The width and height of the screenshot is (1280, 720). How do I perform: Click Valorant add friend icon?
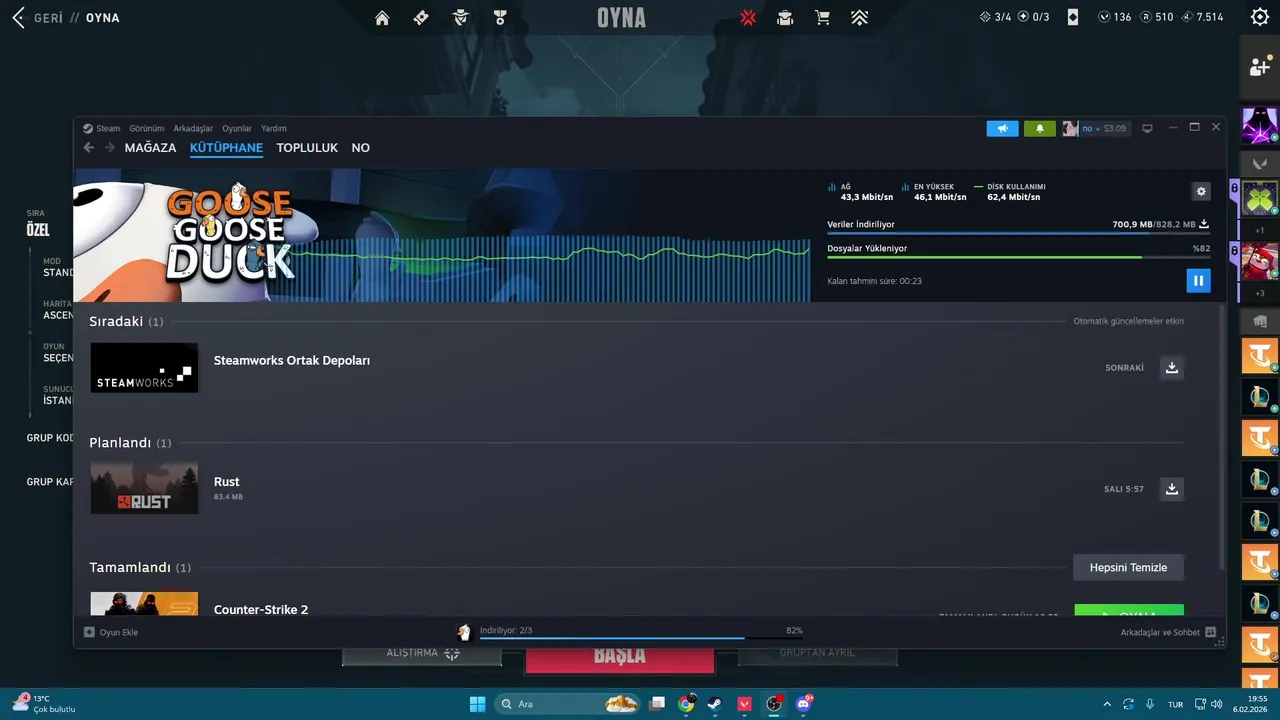click(x=1260, y=67)
